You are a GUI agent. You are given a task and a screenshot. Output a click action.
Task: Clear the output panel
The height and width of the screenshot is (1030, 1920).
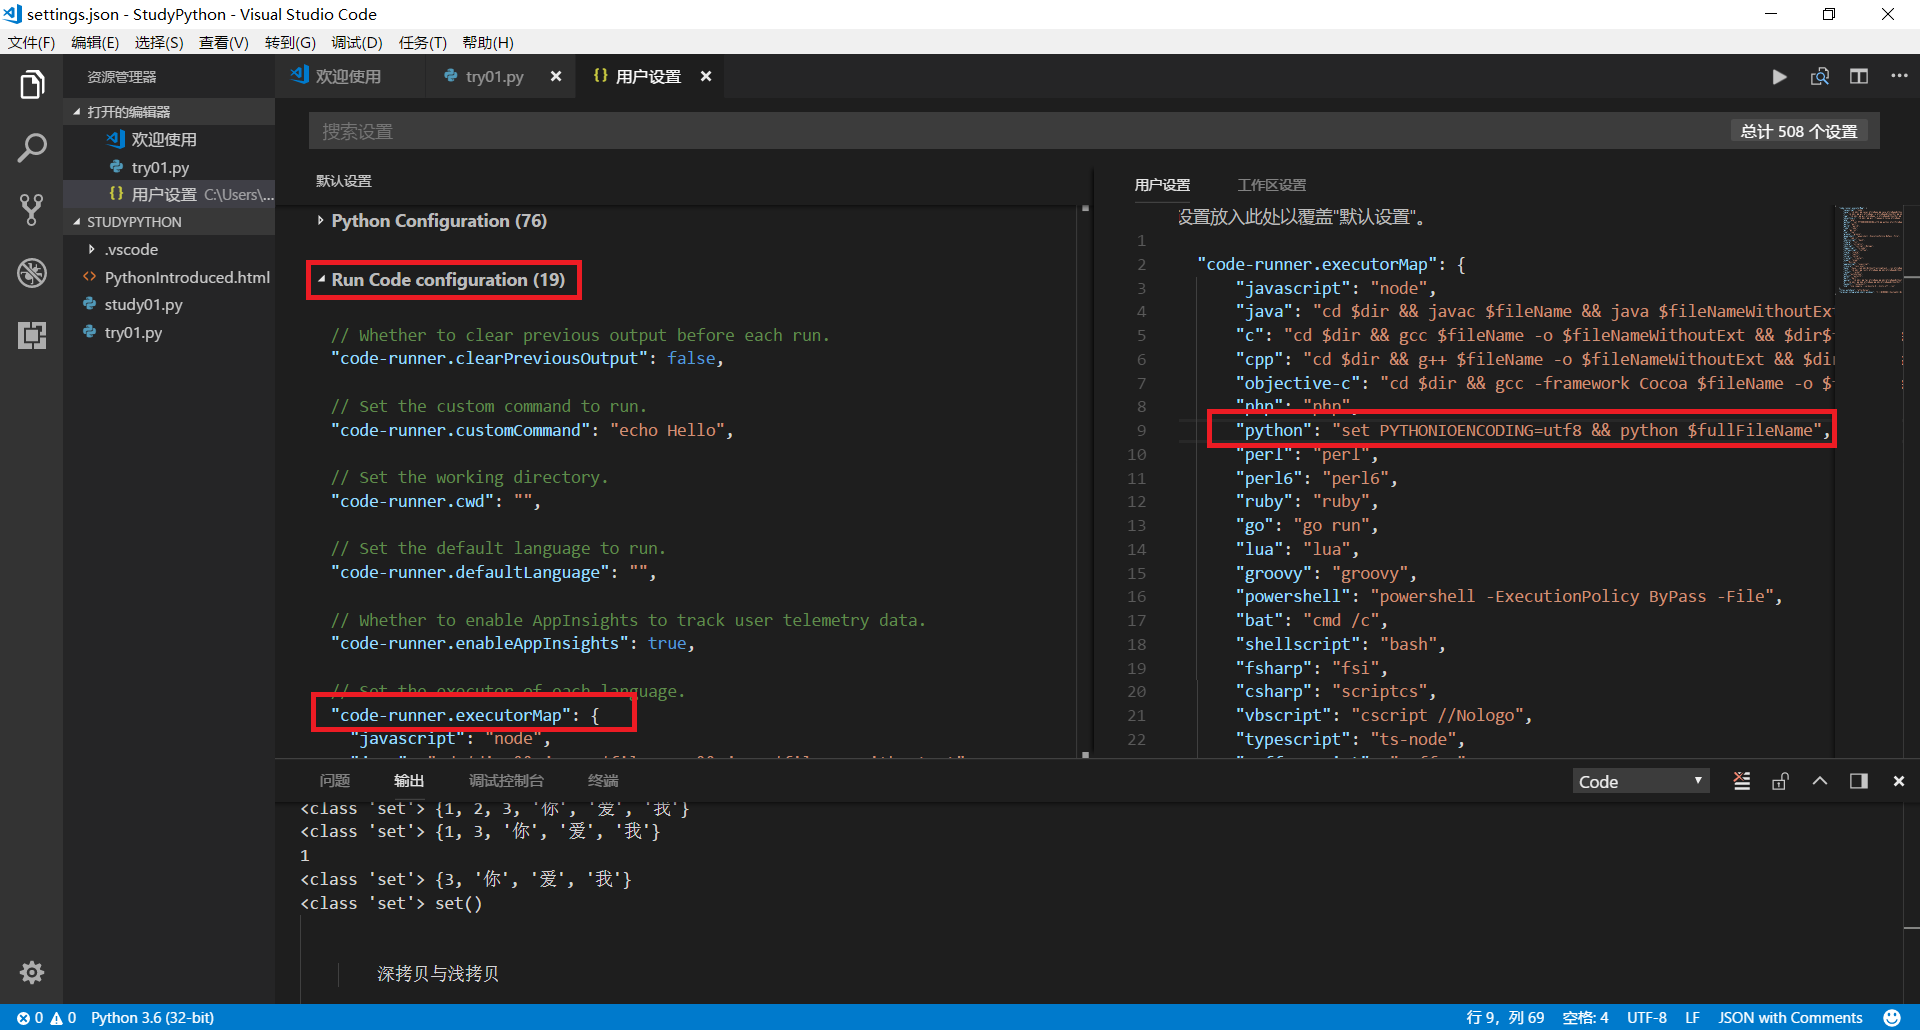(1742, 781)
